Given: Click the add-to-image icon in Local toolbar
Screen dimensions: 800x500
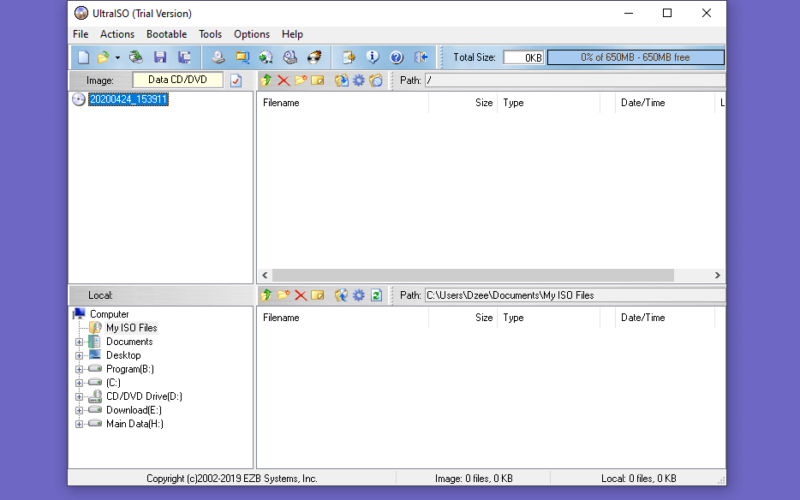Looking at the screenshot, I should click(x=341, y=295).
